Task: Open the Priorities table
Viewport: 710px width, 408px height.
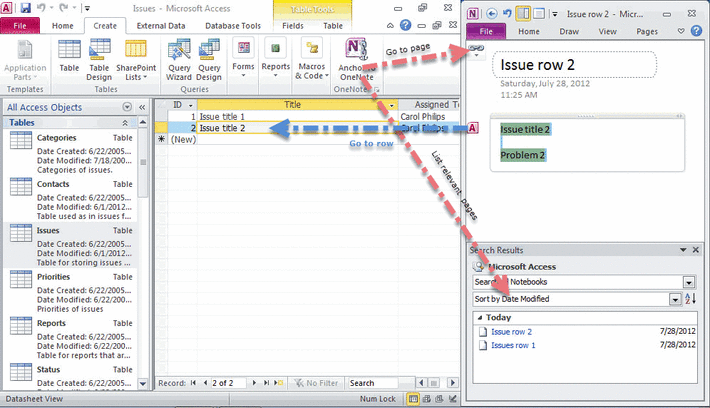Action: click(71, 293)
